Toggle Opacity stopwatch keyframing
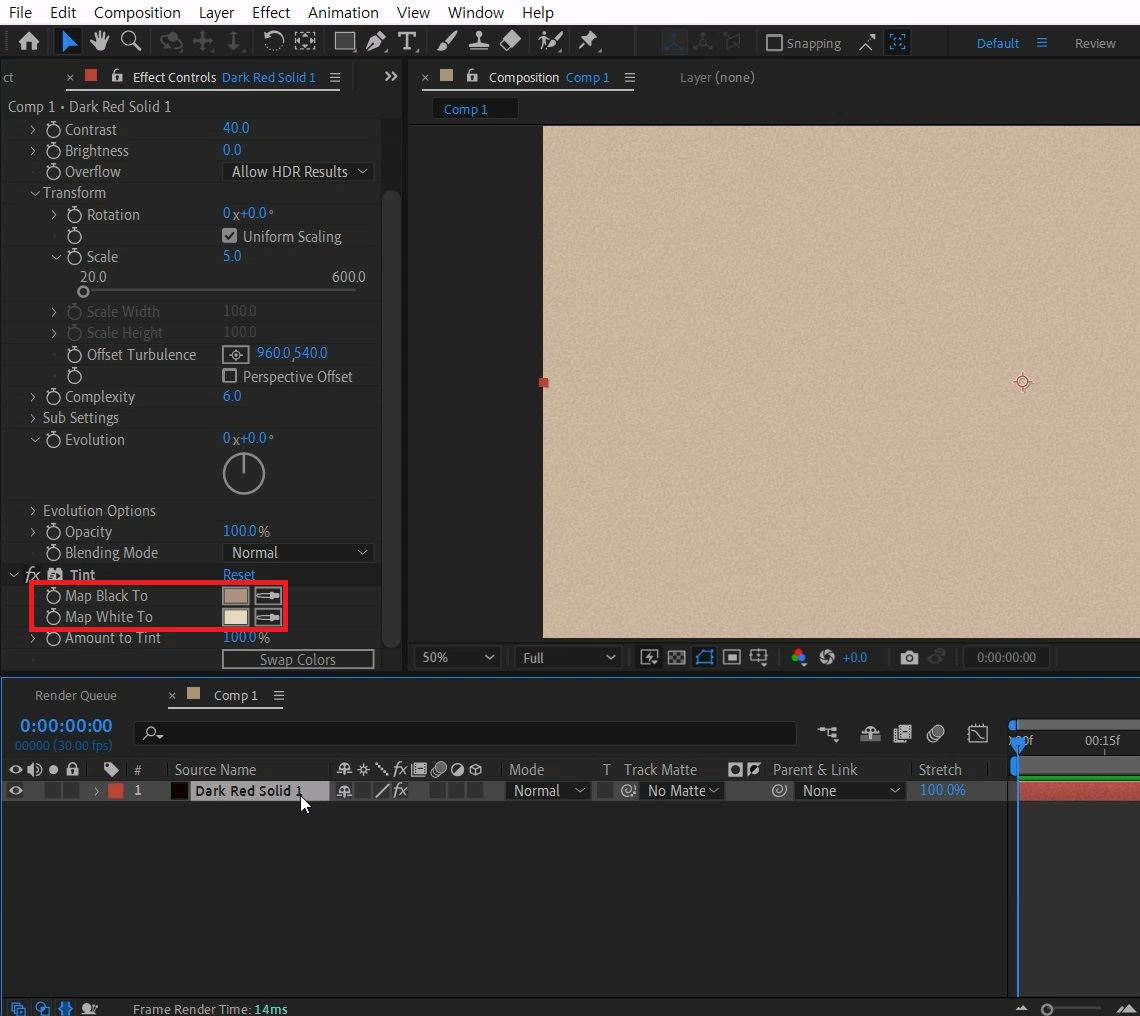The height and width of the screenshot is (1016, 1140). 53,532
